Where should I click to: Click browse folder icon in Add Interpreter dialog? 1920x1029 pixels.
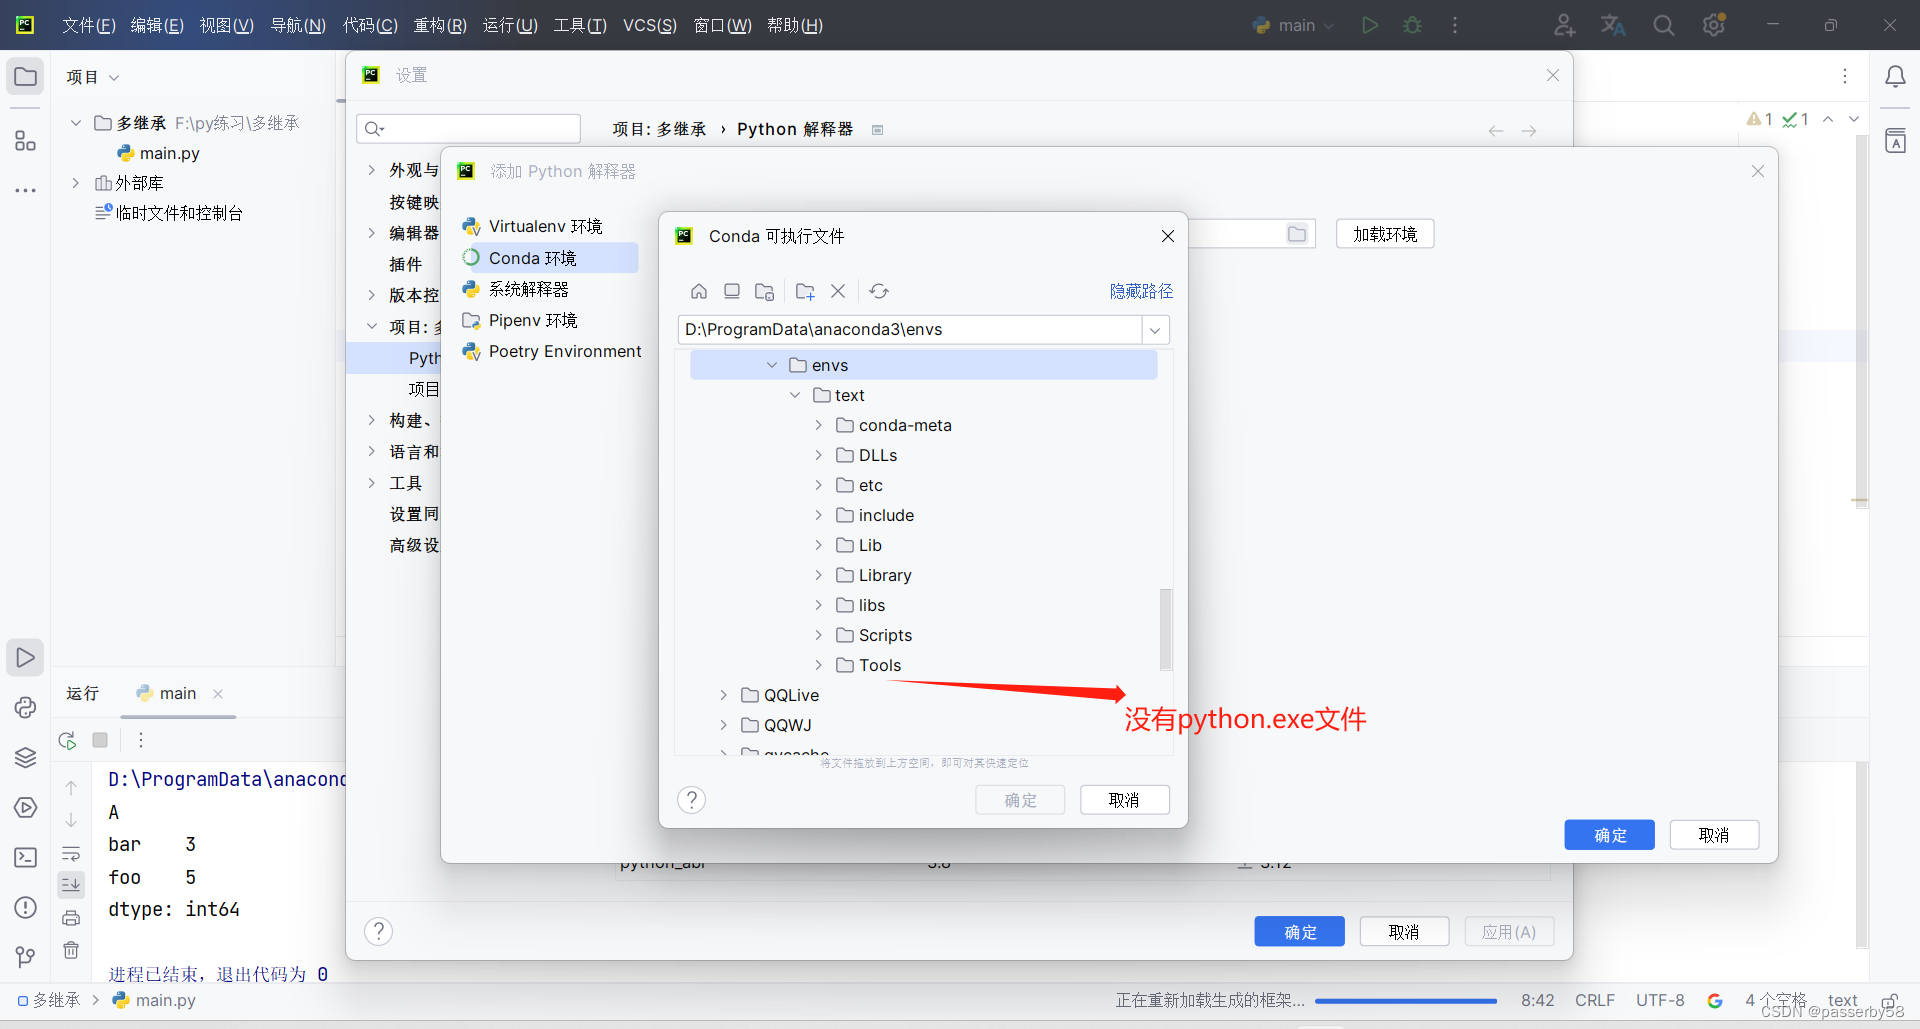pyautogui.click(x=1297, y=234)
